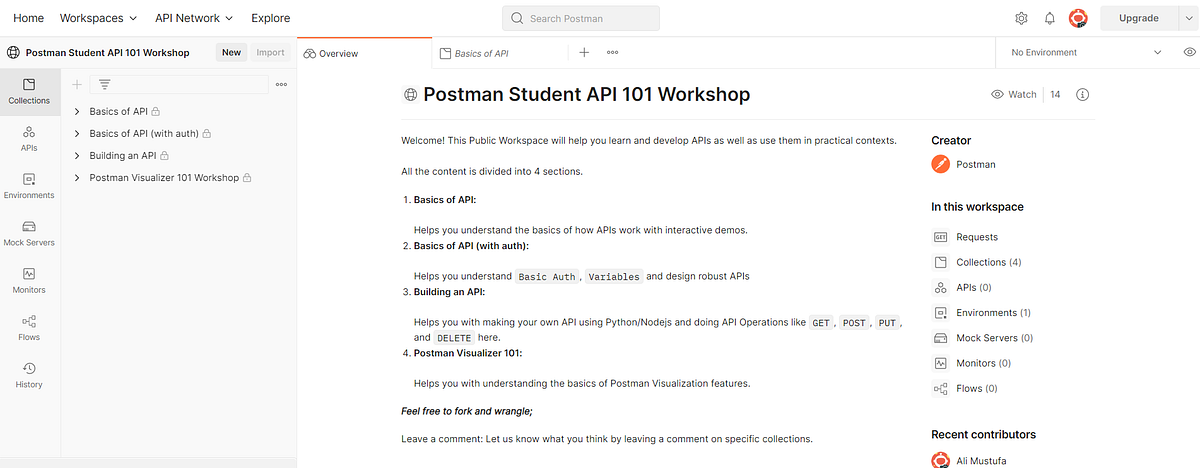The height and width of the screenshot is (468, 1200).
Task: Click the environment quick look eye icon
Action: point(1190,52)
